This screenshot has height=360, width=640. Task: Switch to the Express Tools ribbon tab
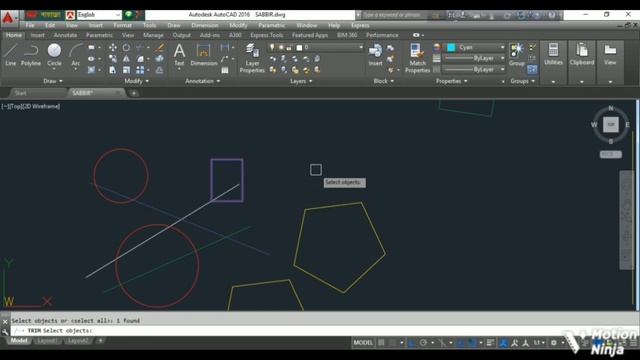pyautogui.click(x=267, y=35)
